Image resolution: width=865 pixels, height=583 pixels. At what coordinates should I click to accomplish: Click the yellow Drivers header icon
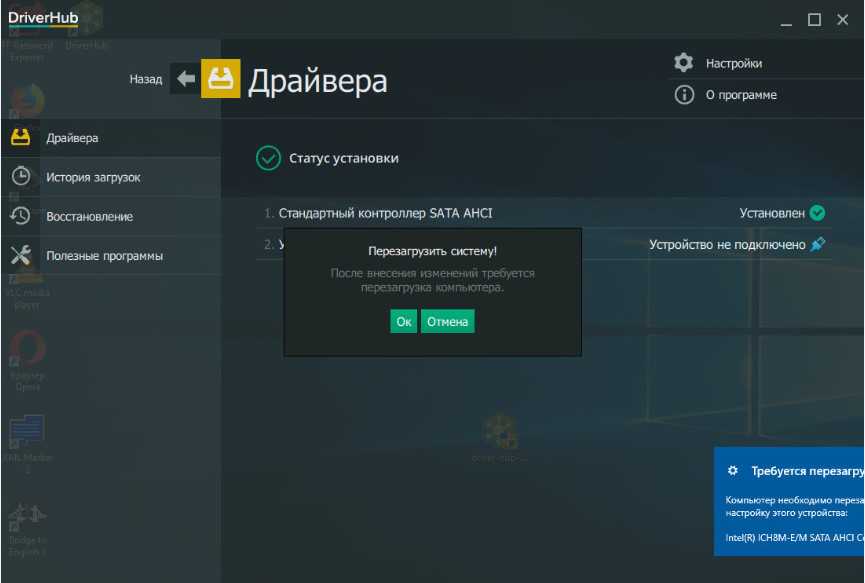(x=221, y=79)
